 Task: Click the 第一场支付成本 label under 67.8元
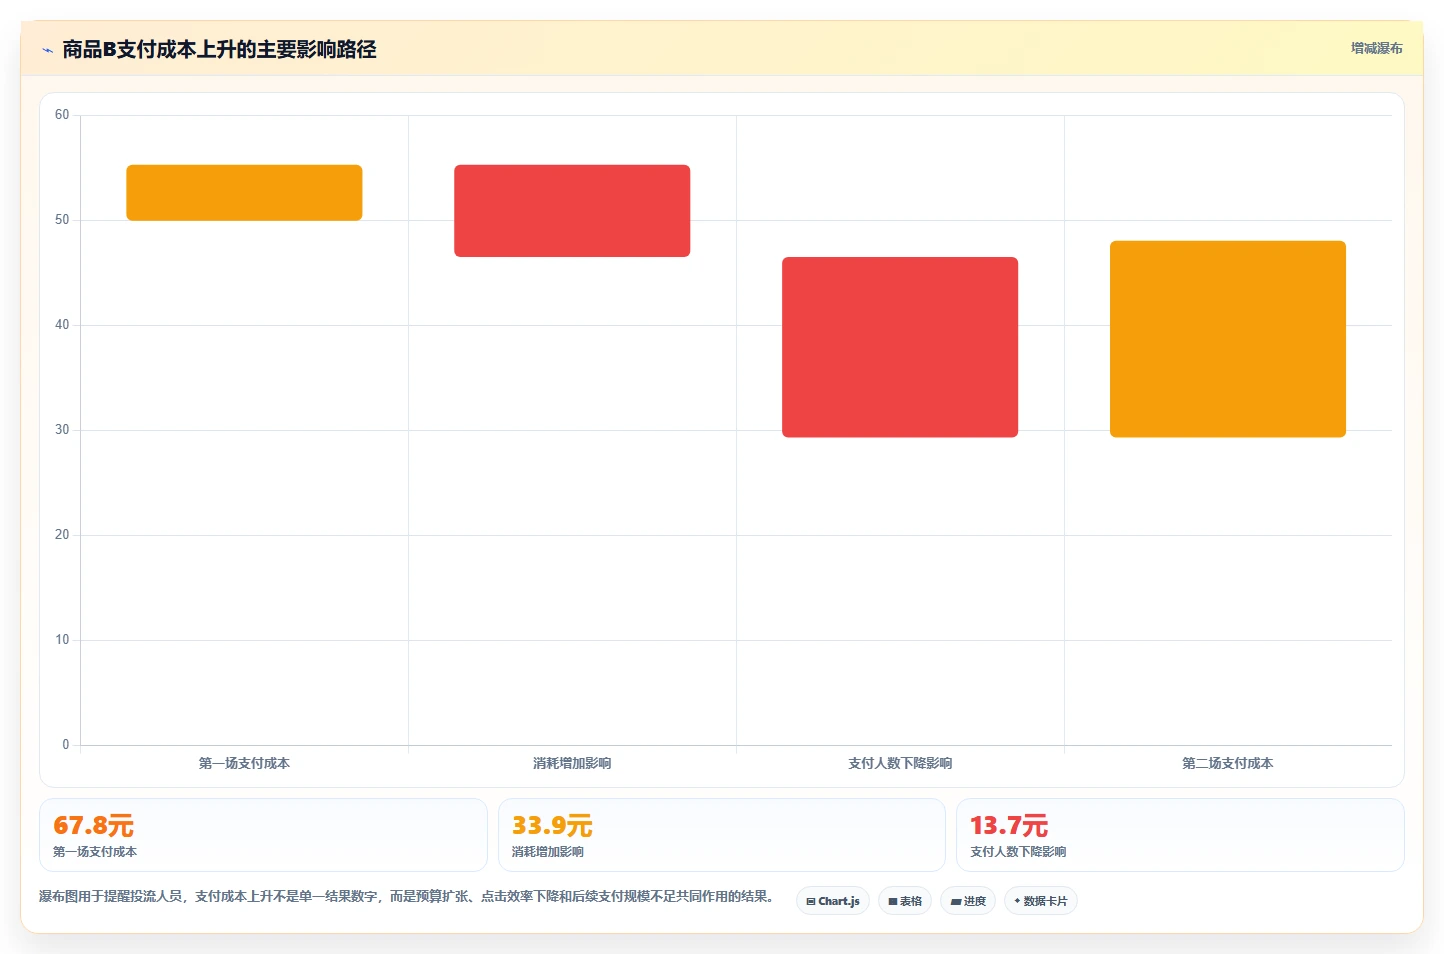[95, 852]
